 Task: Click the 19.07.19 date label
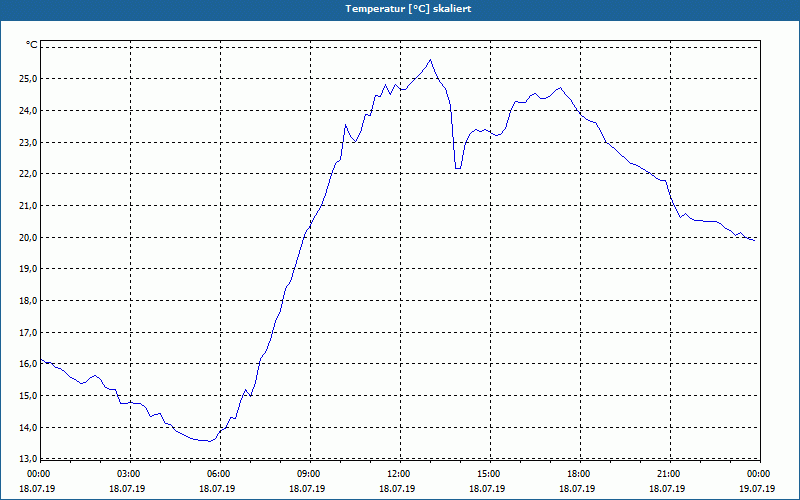[757, 489]
